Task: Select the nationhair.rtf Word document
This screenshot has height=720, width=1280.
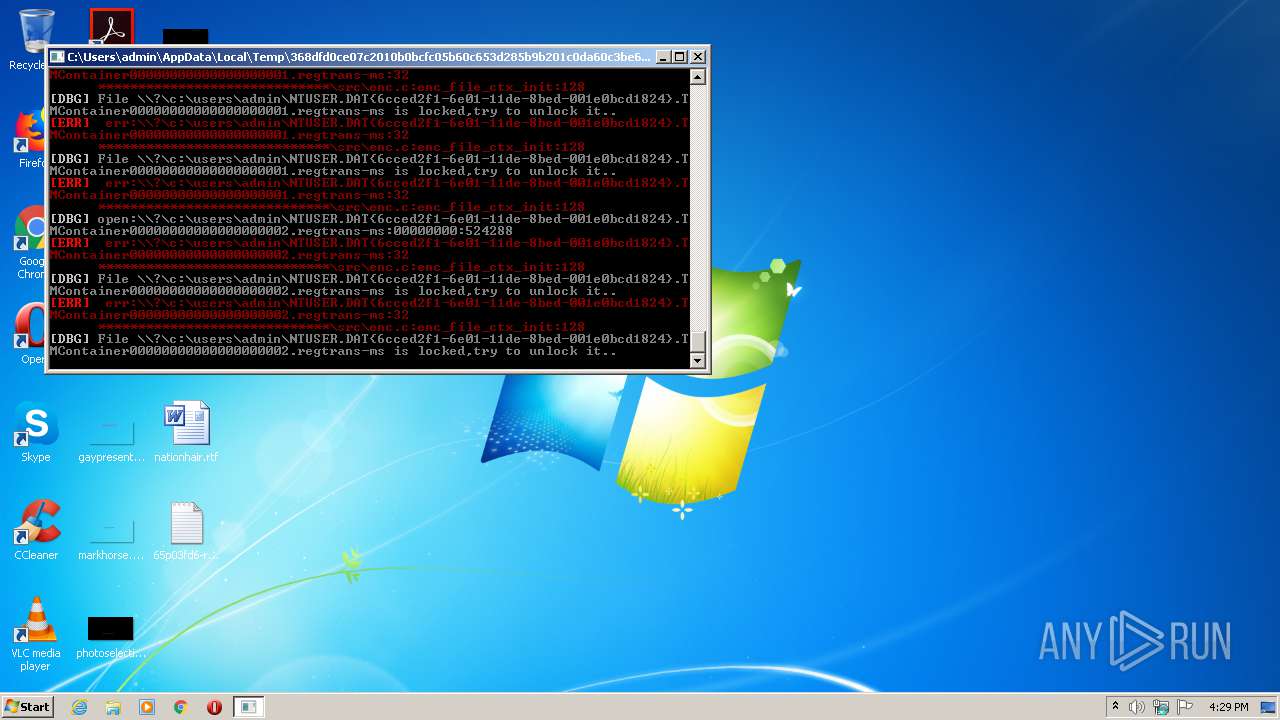Action: click(x=186, y=434)
